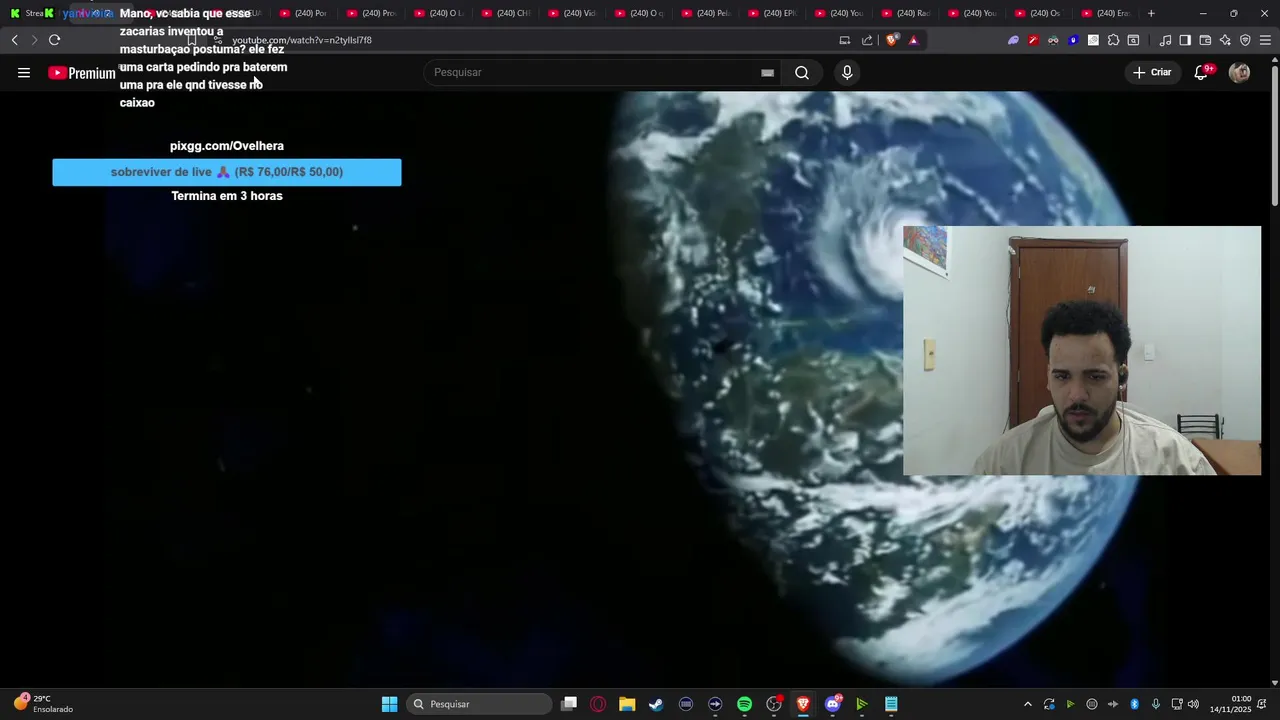Open the Leo AI sparkle icon

click(x=1225, y=40)
